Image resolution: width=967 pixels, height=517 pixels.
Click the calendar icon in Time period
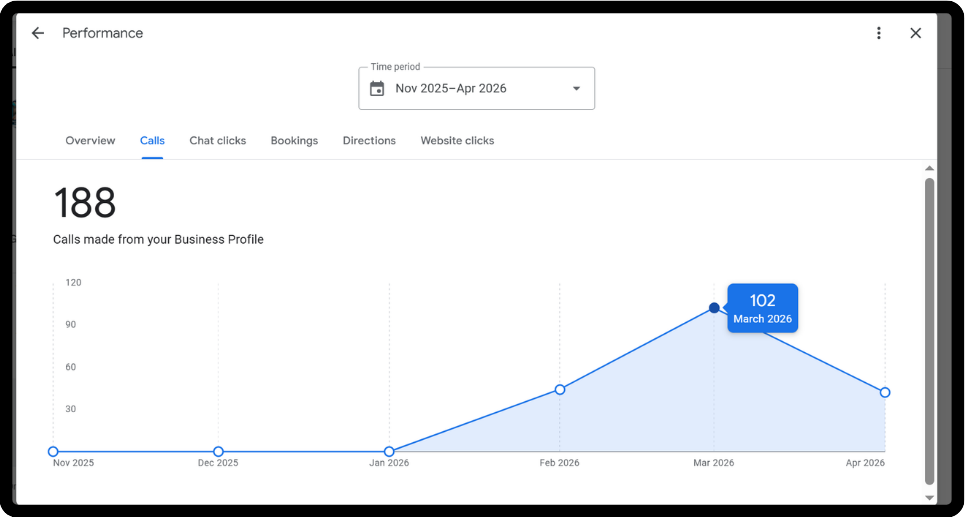click(377, 89)
